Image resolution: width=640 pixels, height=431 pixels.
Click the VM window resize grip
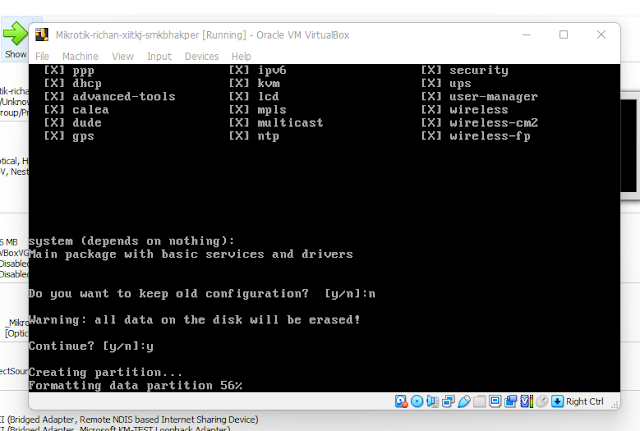coord(615,404)
